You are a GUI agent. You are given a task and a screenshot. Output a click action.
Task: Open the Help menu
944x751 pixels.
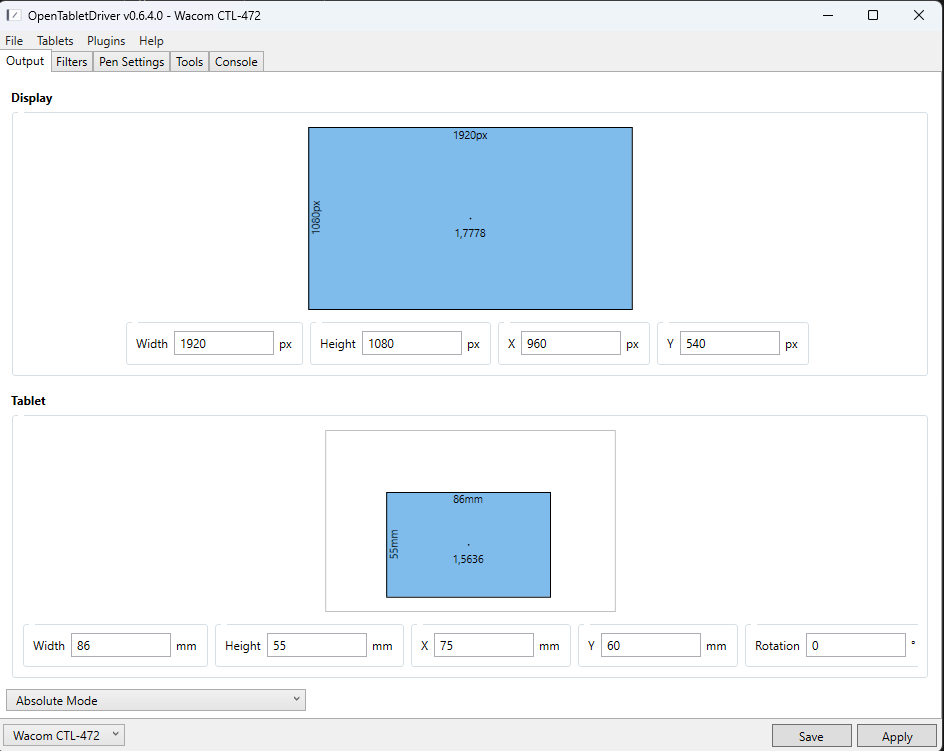point(151,41)
